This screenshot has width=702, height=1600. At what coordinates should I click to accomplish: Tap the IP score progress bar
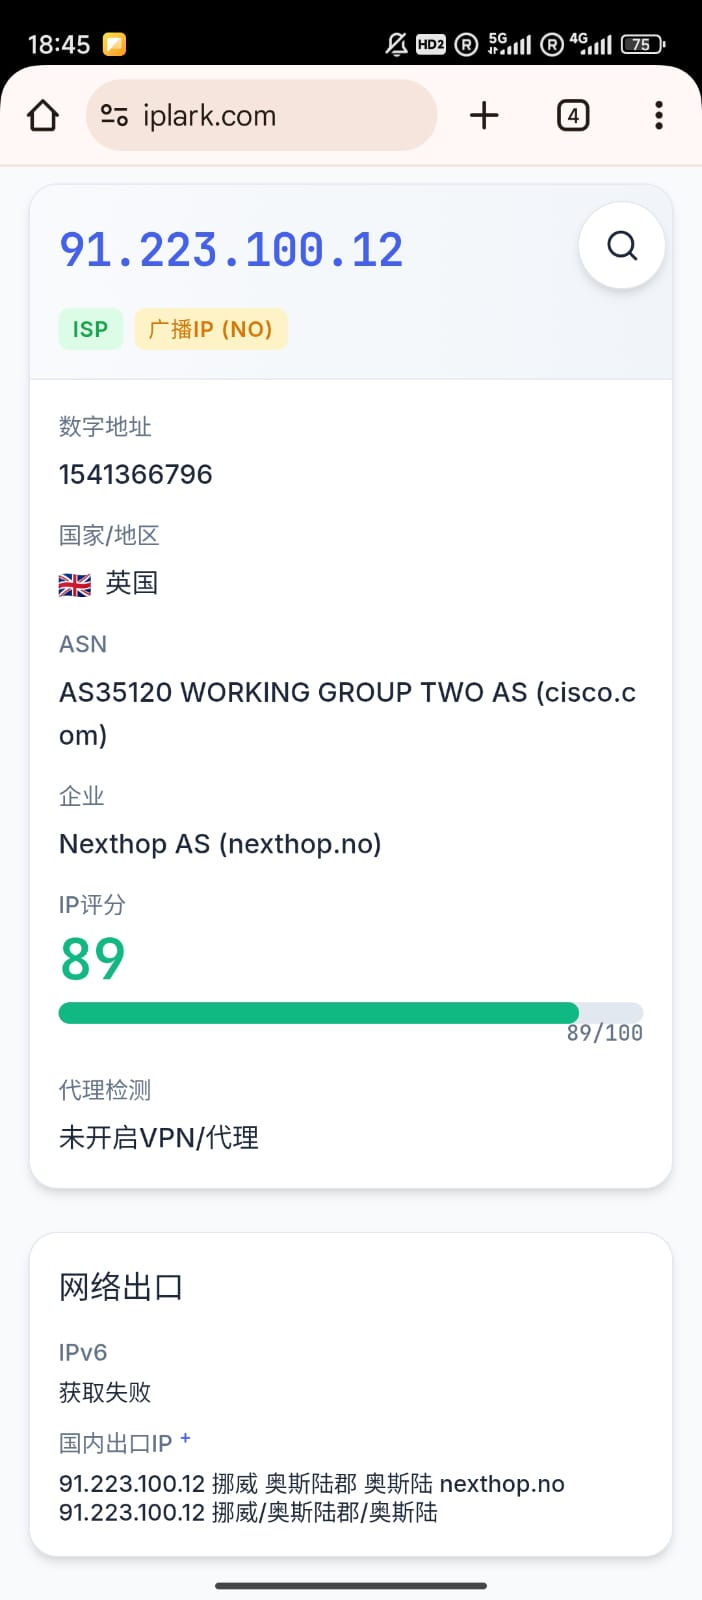350,1013
